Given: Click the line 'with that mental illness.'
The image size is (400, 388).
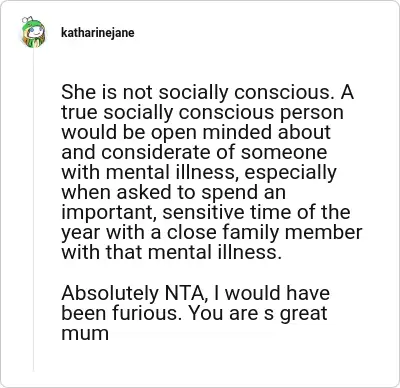Looking at the screenshot, I should [172, 252].
